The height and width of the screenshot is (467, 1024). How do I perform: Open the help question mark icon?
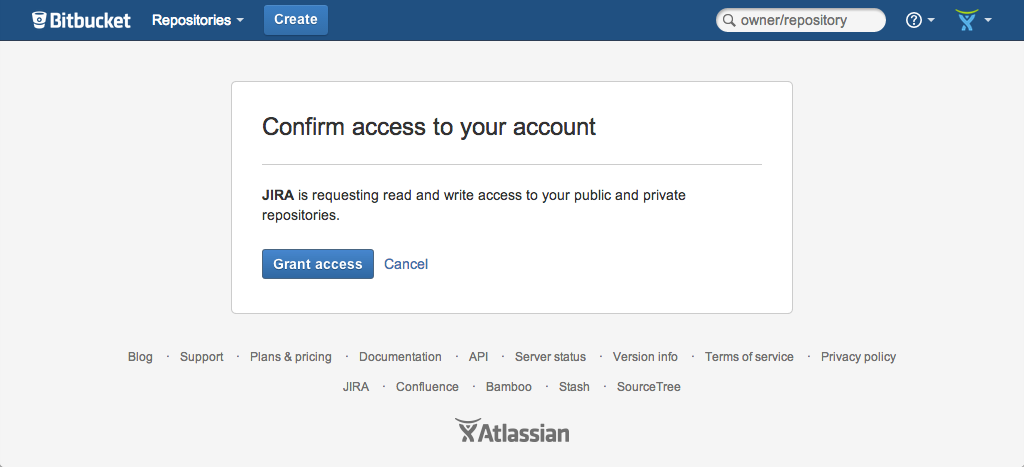click(914, 20)
